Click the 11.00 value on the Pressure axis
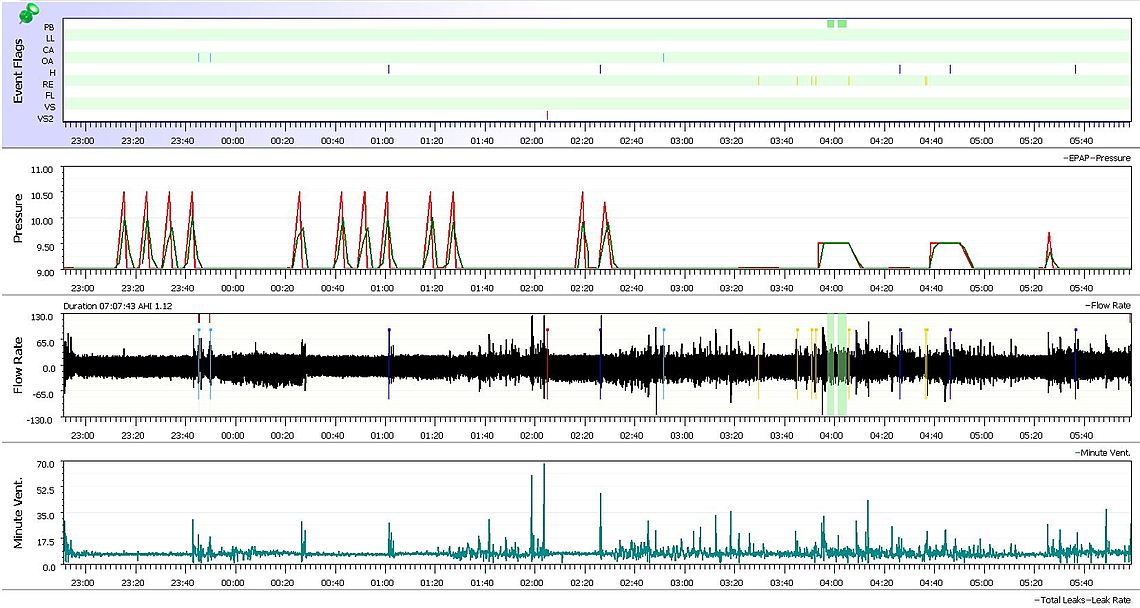This screenshot has height=608, width=1140. (x=44, y=169)
